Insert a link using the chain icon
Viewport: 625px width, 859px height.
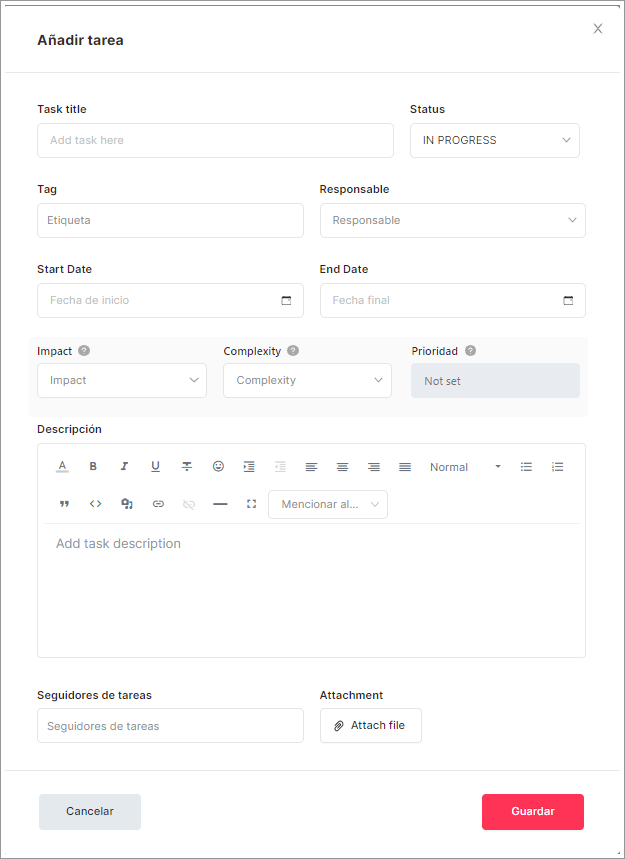pyautogui.click(x=158, y=504)
